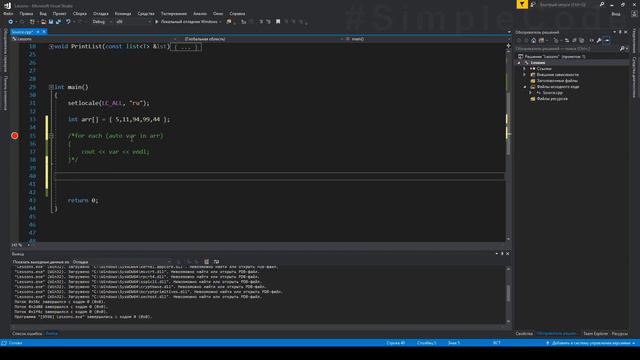This screenshot has height=360, width=640.
Task: Click the output panel vertical scrollbar
Action: (x=508, y=294)
